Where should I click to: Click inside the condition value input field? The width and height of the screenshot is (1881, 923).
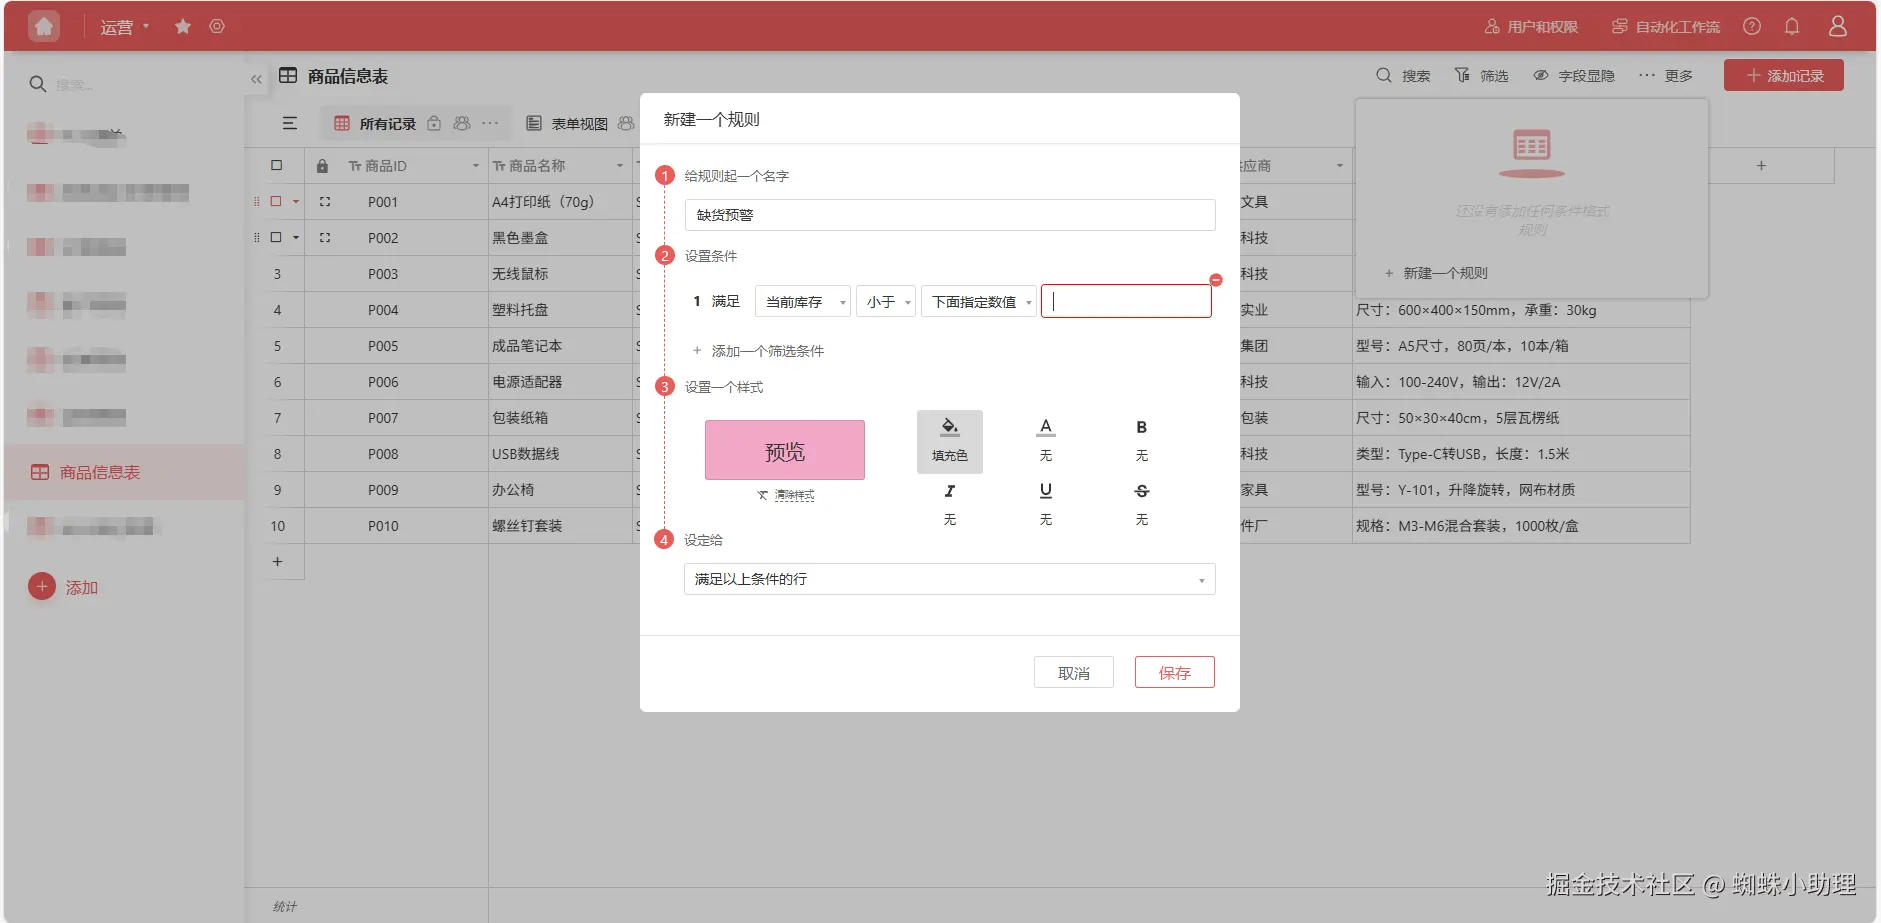point(1126,300)
